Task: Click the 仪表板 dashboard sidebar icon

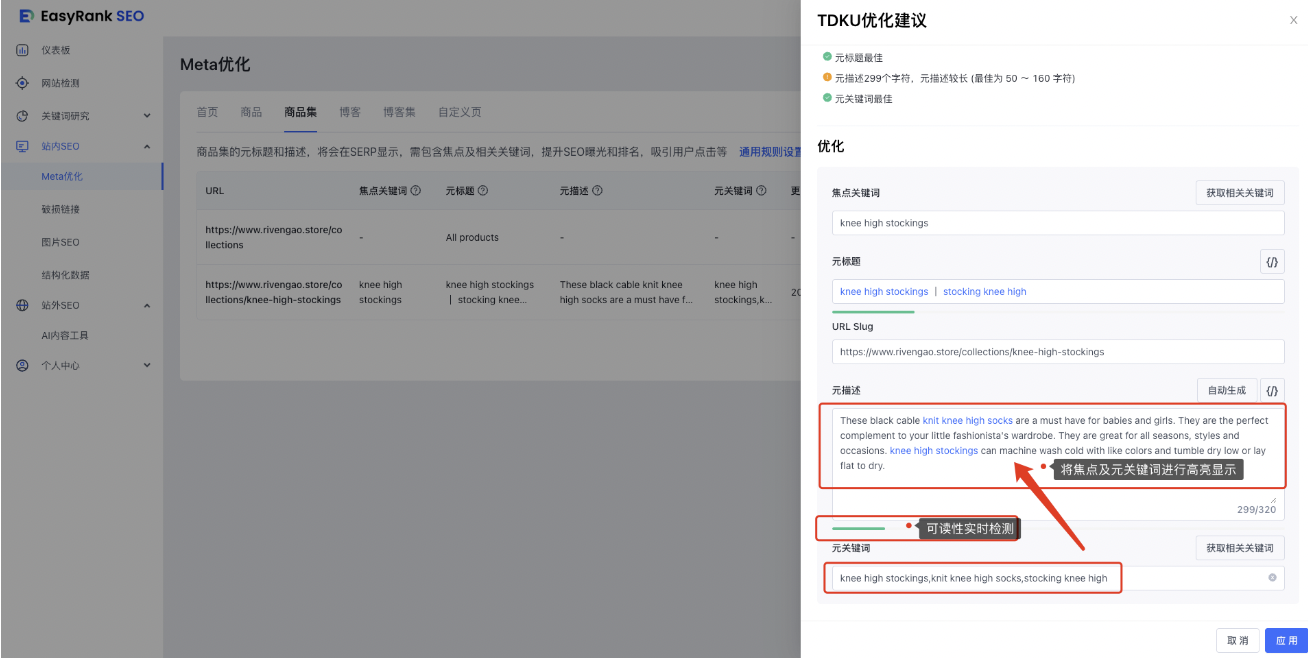Action: 22,50
